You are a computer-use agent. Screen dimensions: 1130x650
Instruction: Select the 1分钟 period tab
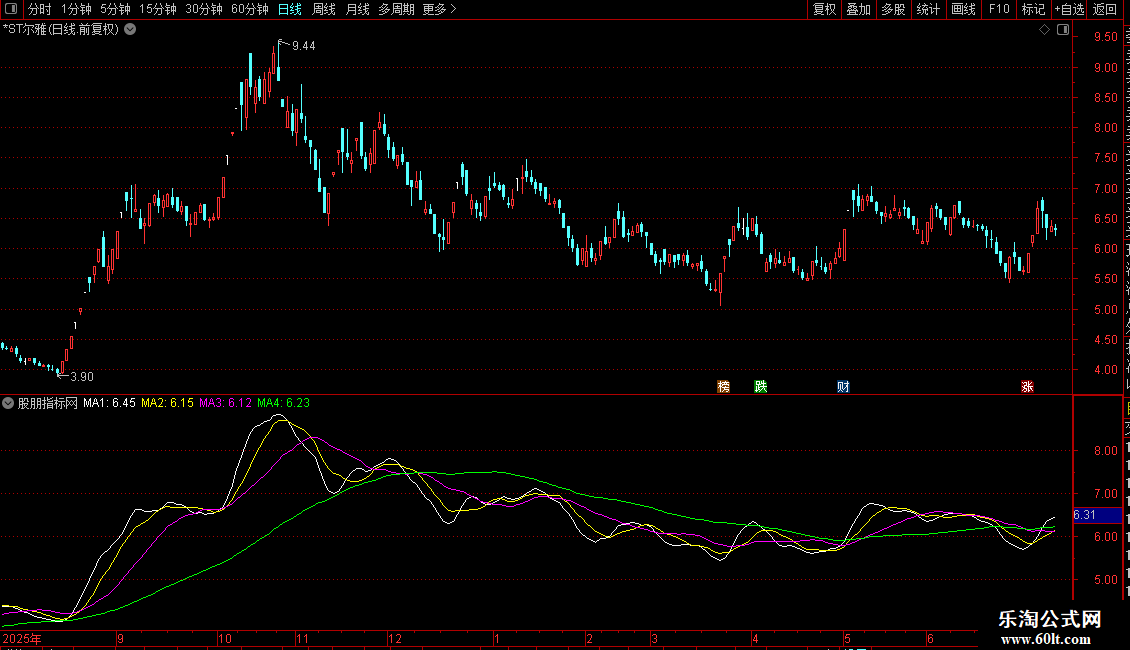[76, 9]
